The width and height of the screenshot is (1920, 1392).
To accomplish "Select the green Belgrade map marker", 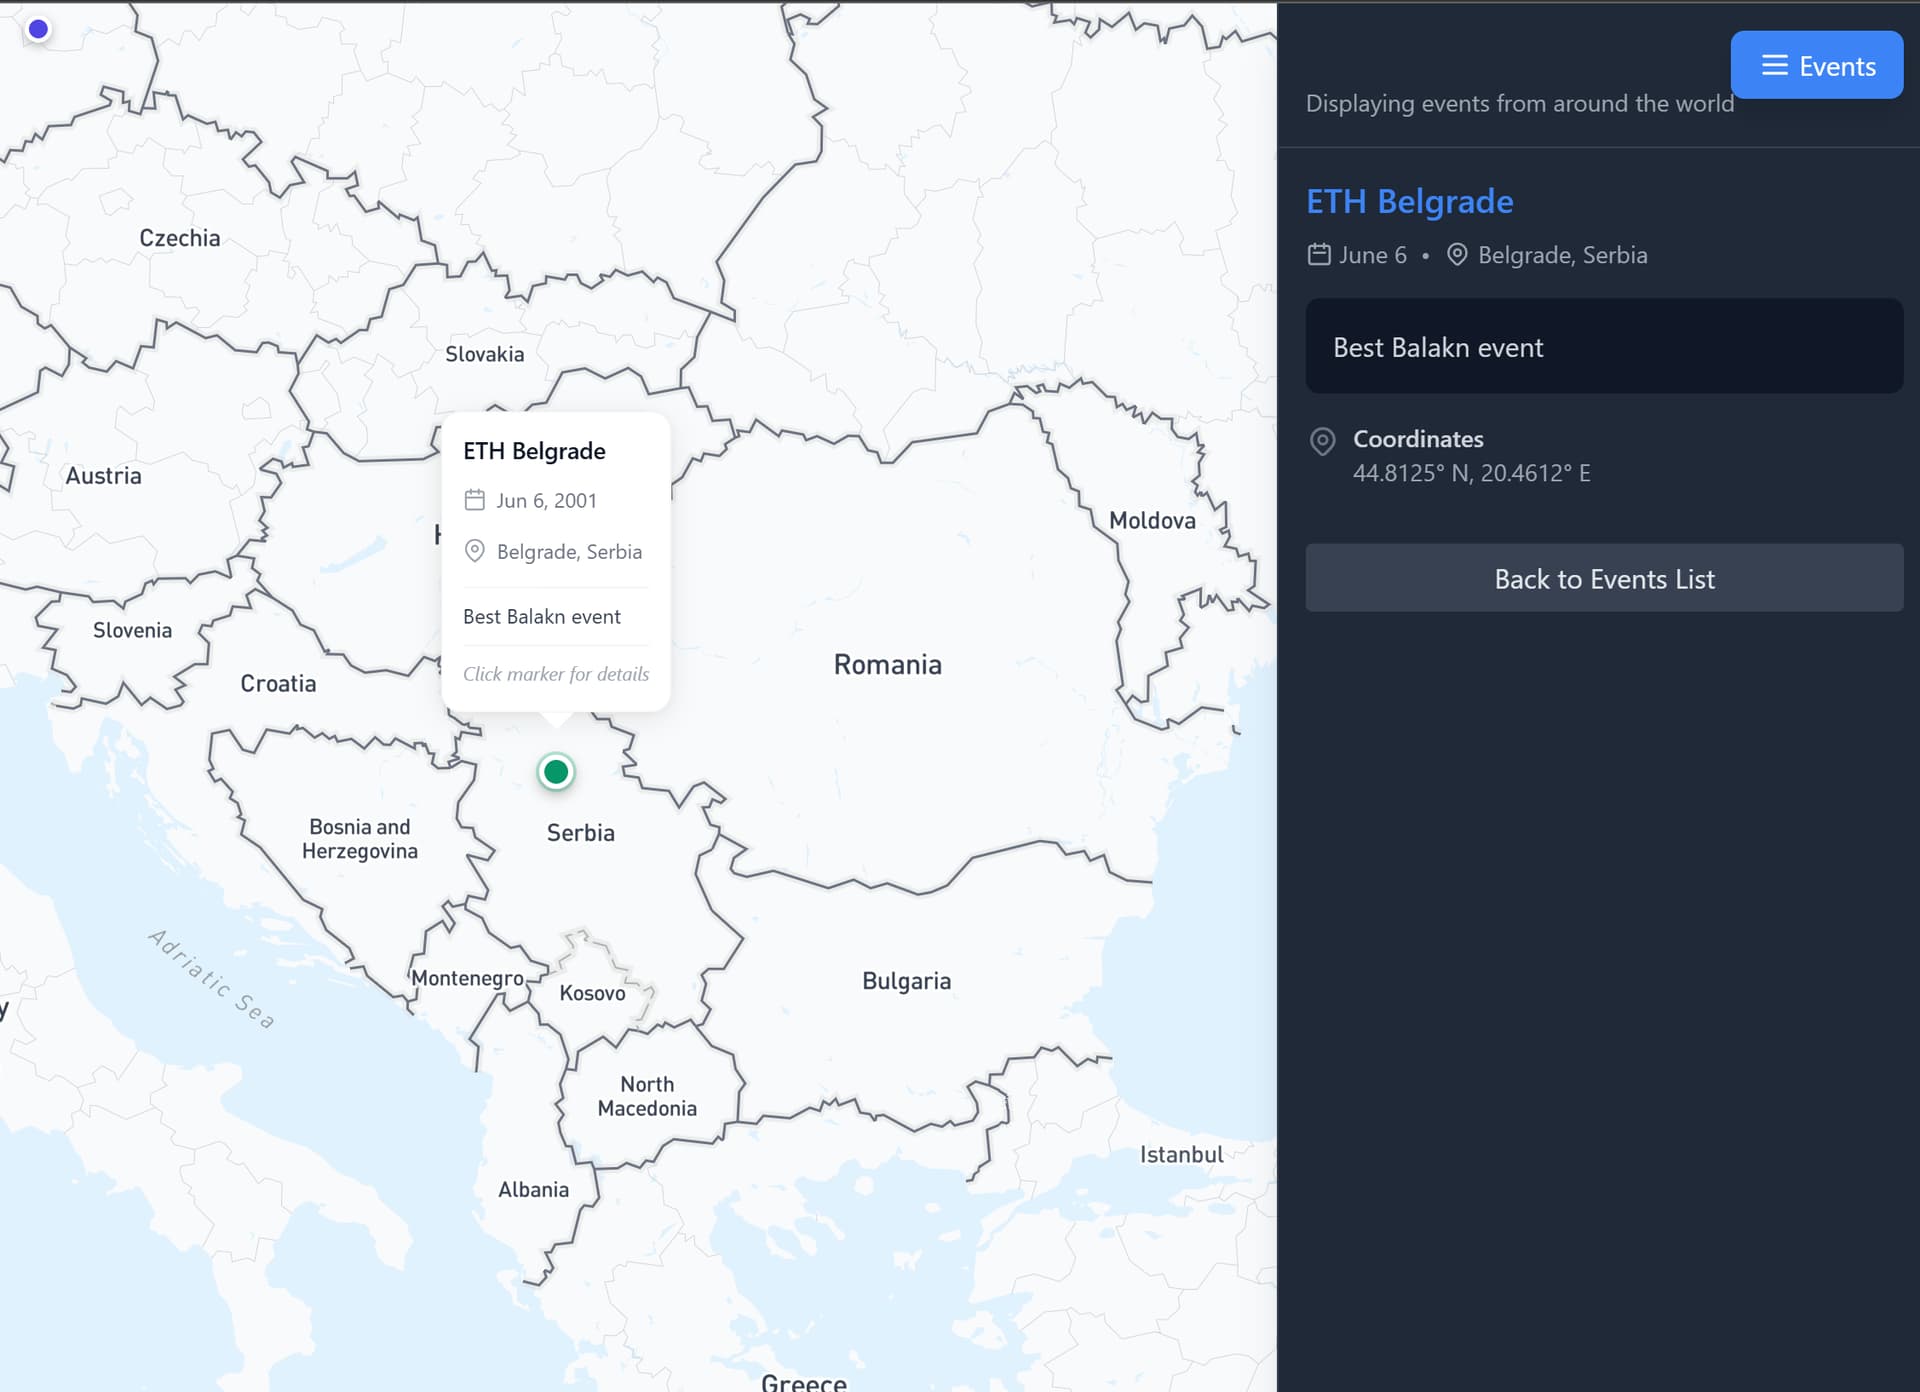I will pyautogui.click(x=556, y=772).
